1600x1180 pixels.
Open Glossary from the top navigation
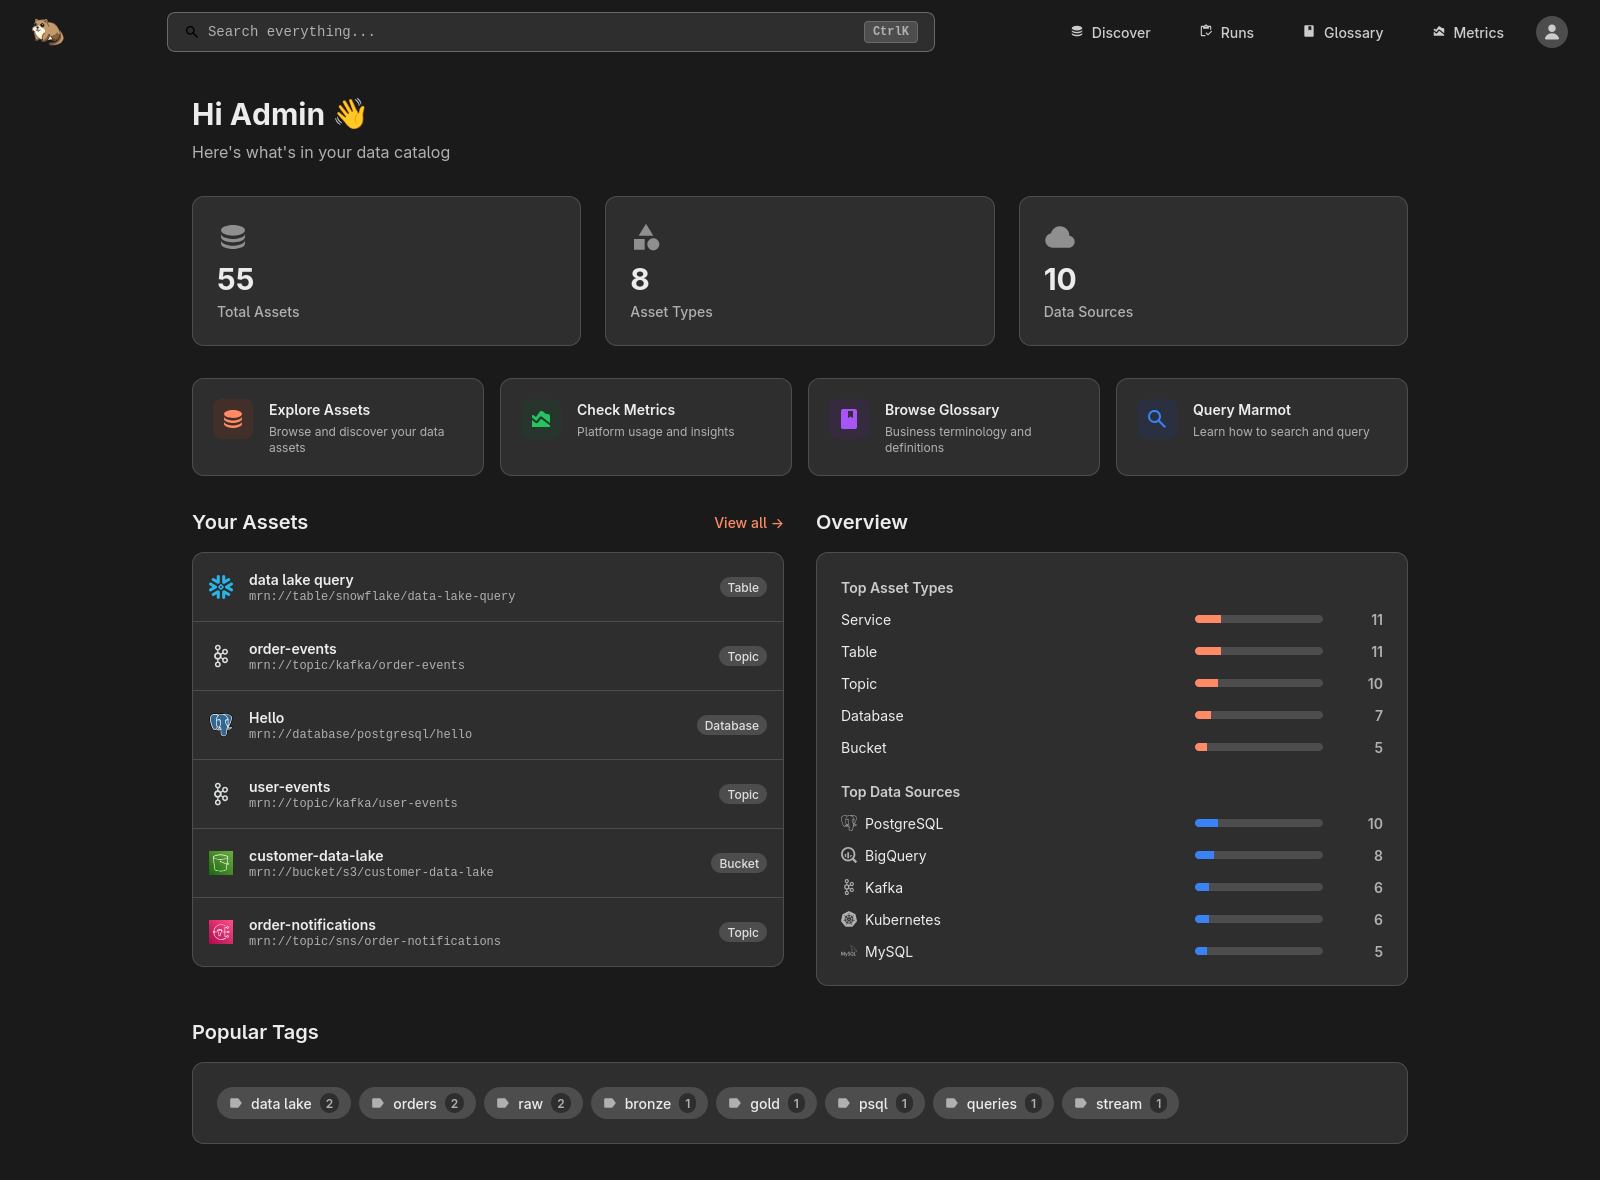click(x=1342, y=32)
